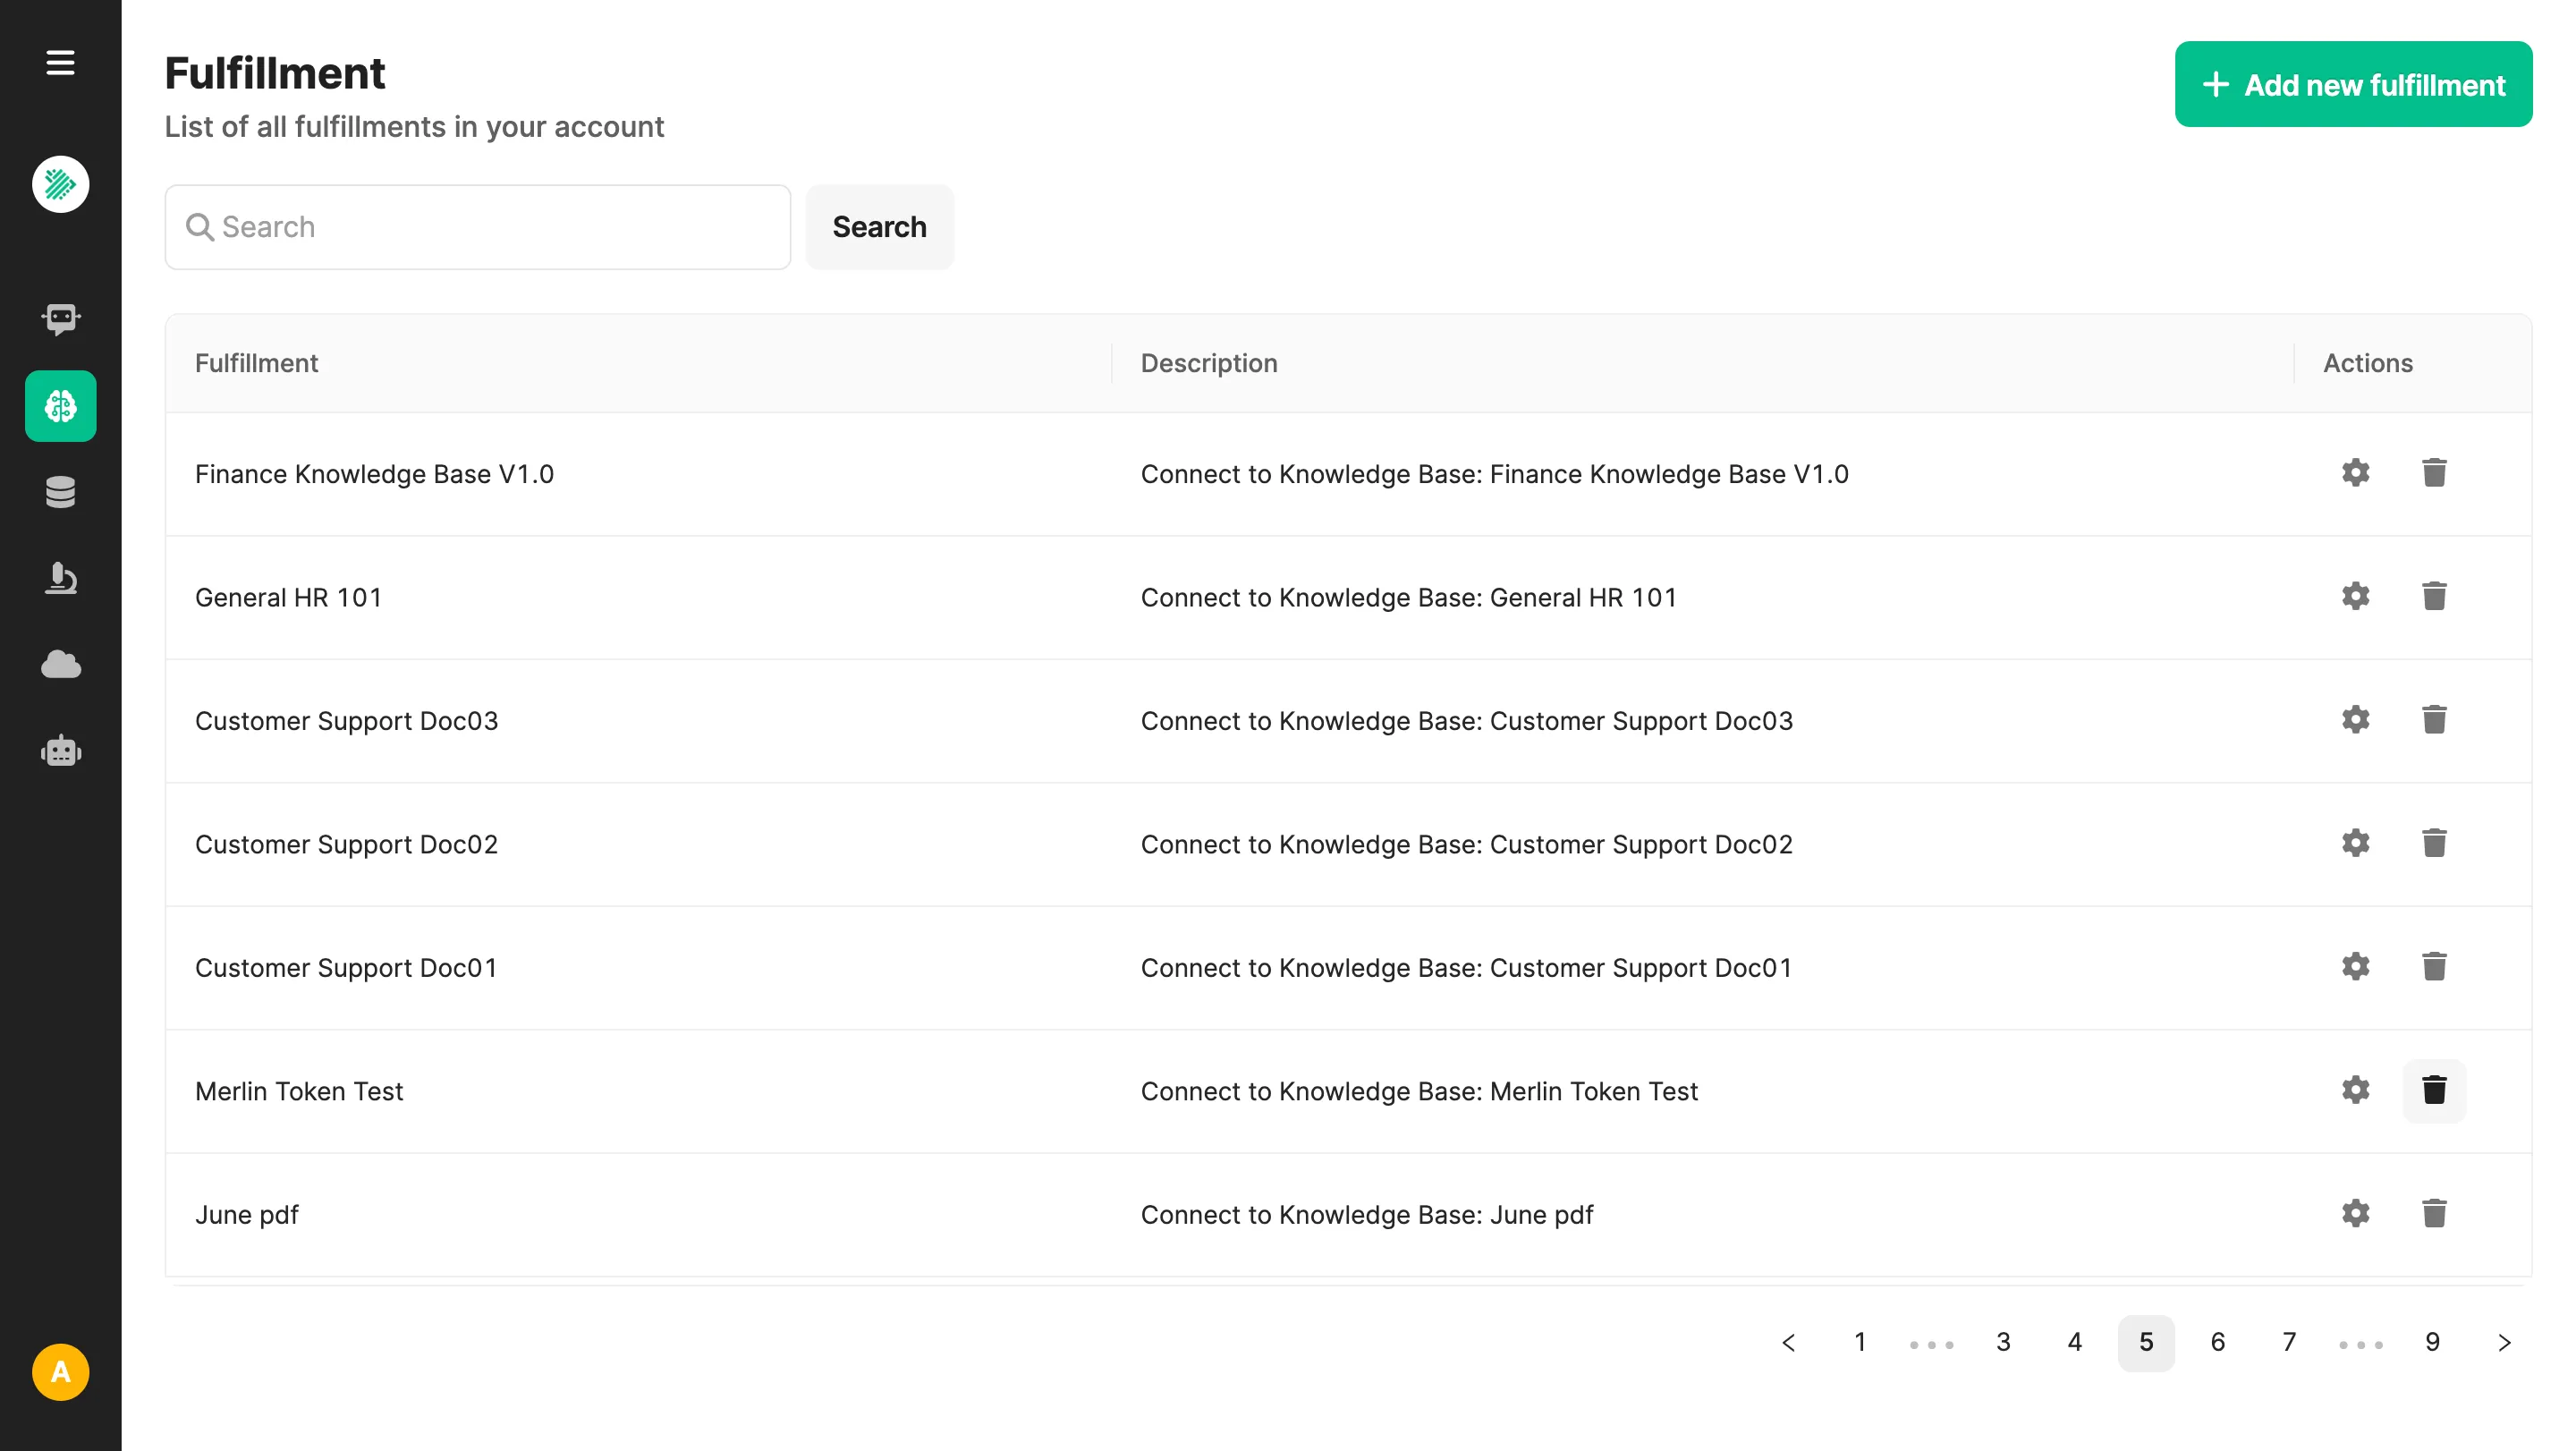This screenshot has height=1451, width=2576.
Task: Jump forward pages via right ellipsis
Action: coord(2361,1345)
